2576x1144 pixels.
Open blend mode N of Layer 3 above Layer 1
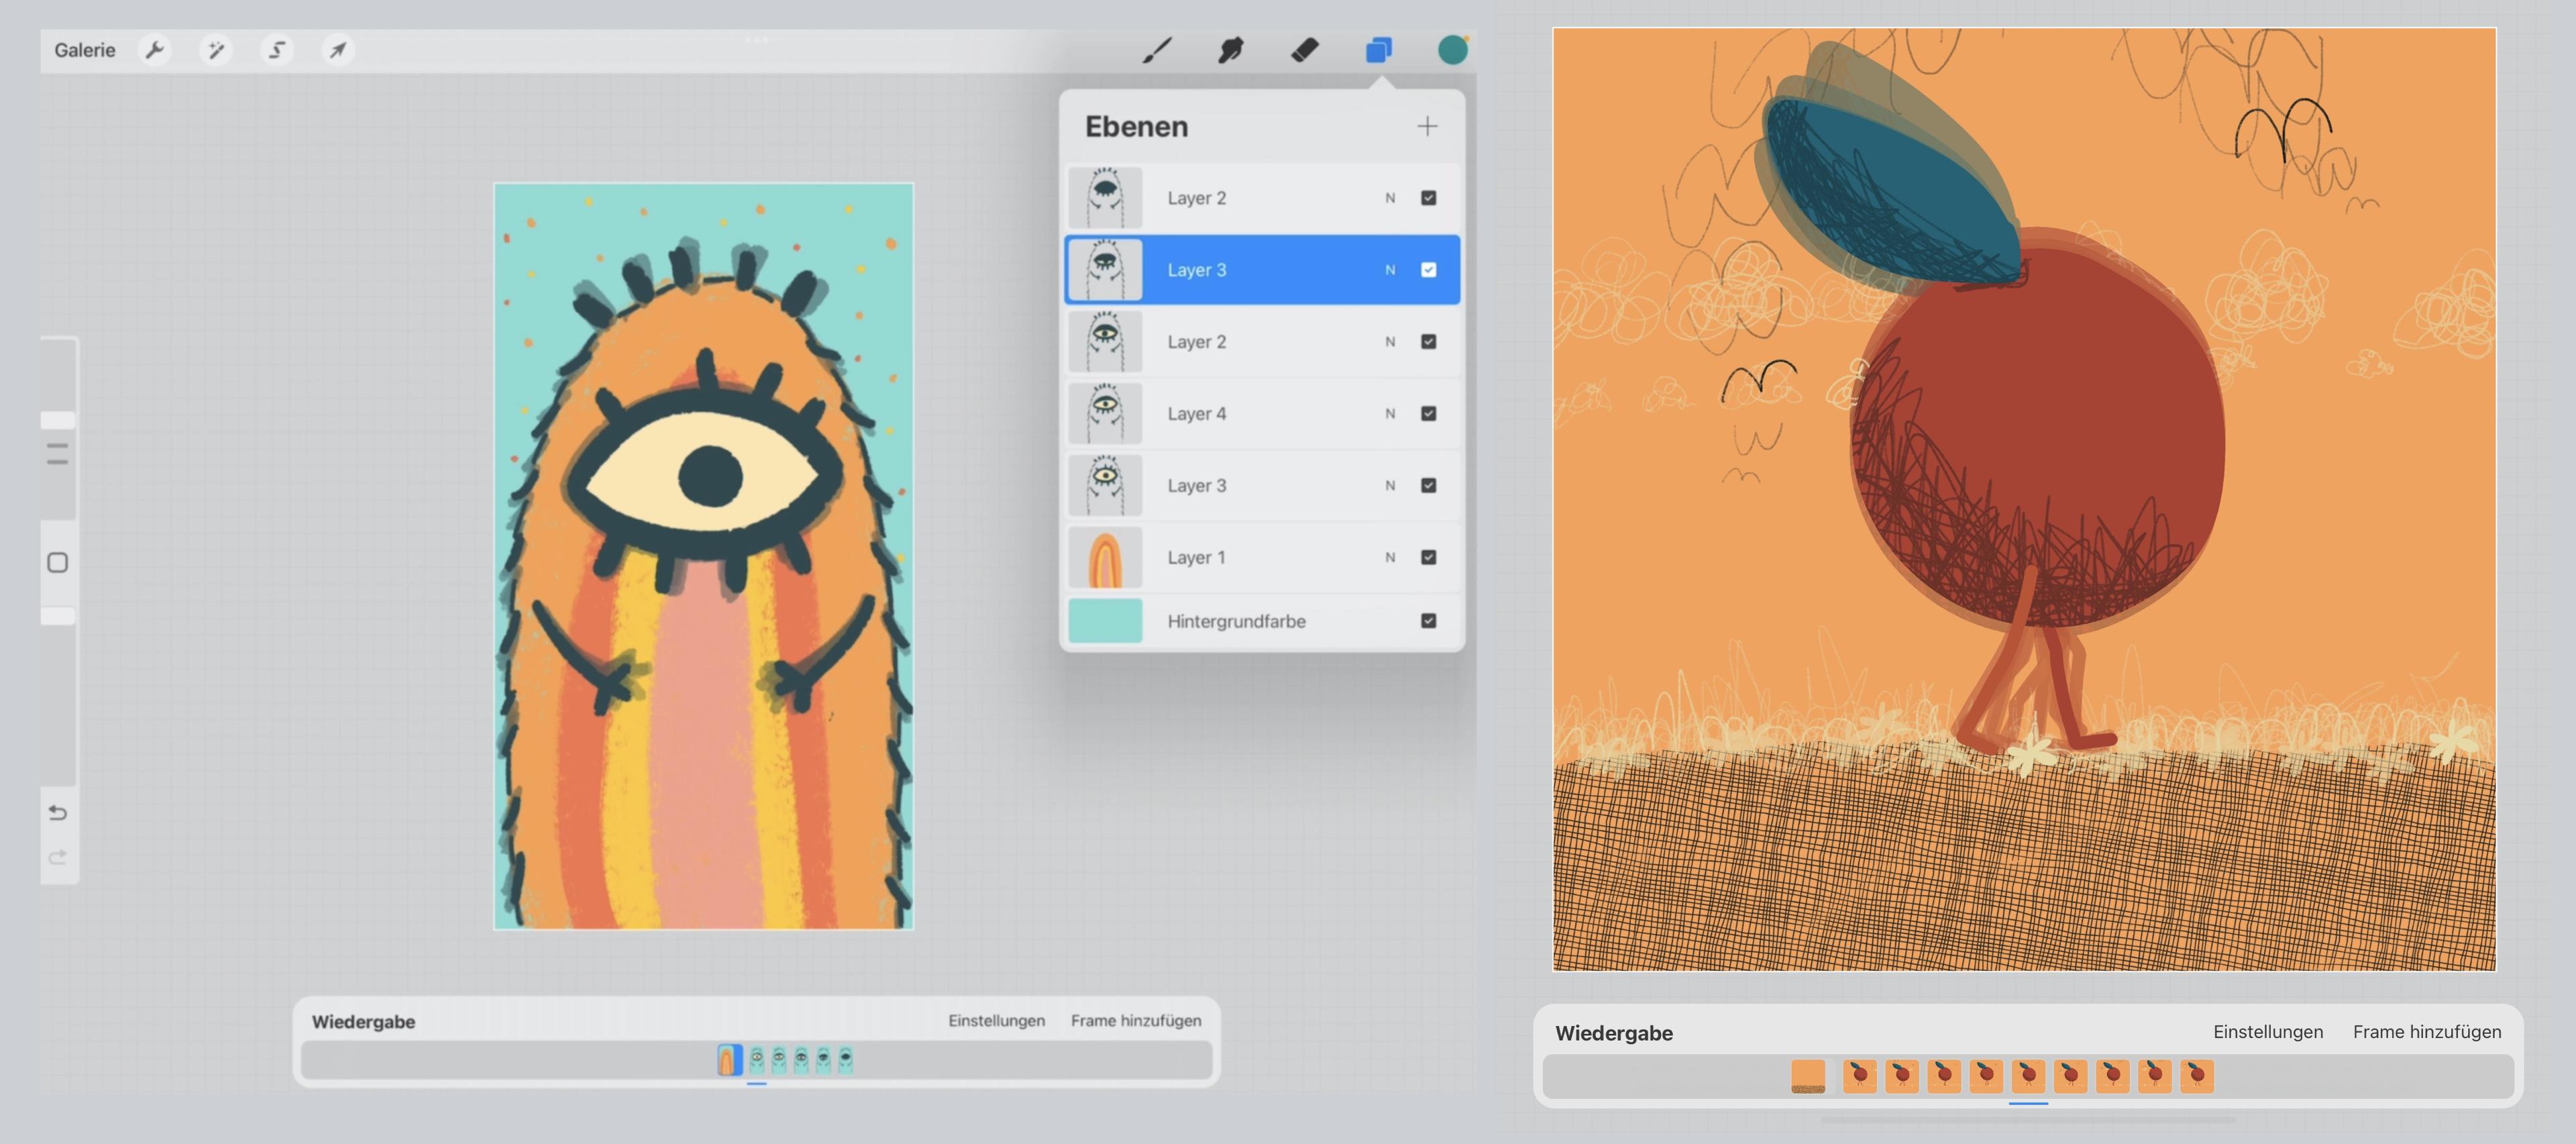point(1390,486)
